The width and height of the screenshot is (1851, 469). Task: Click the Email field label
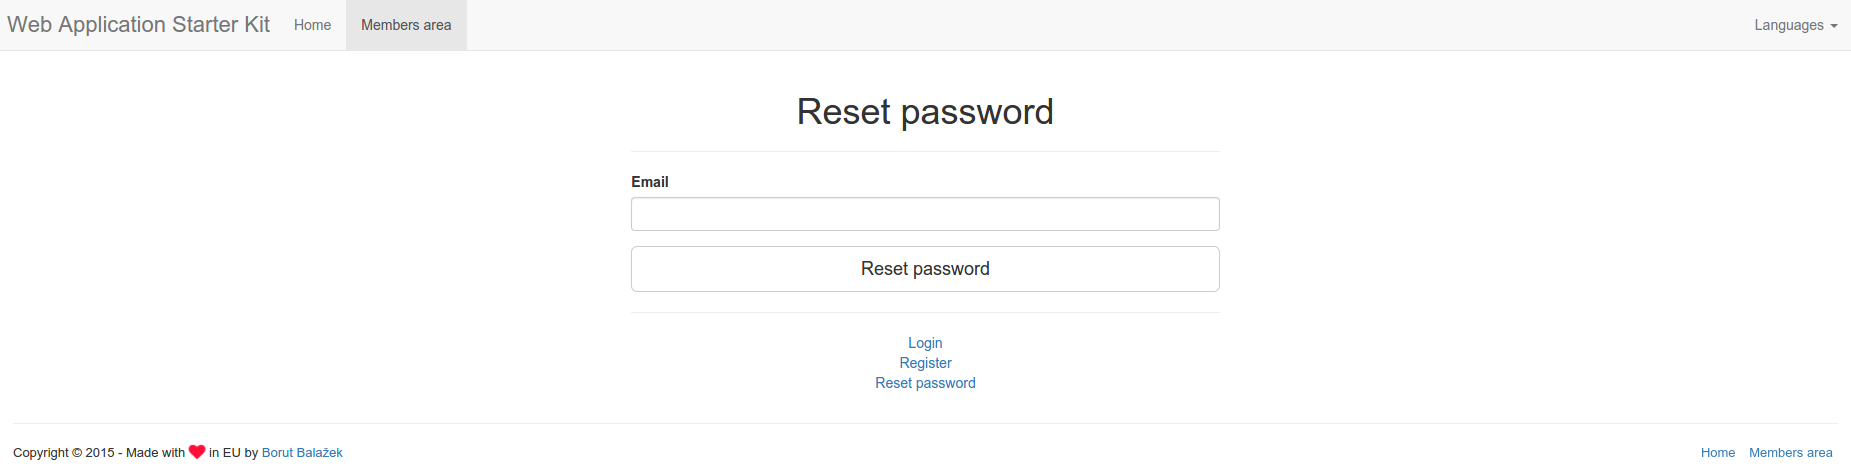click(650, 182)
